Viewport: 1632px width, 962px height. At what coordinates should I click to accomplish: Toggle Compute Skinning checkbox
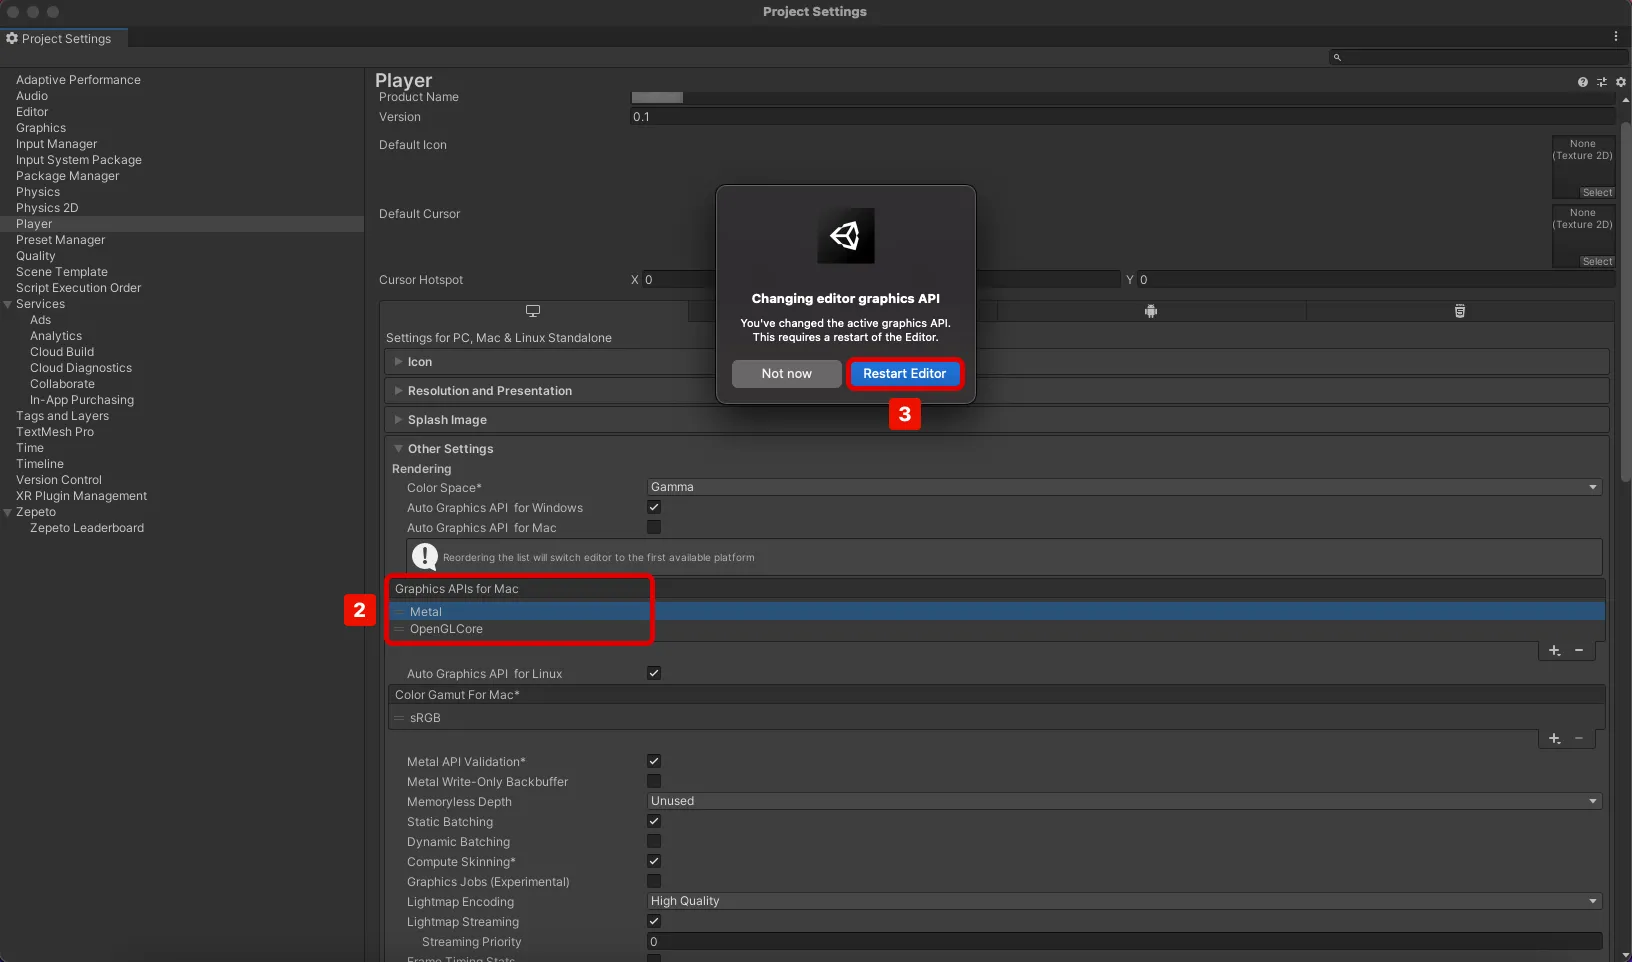pos(654,861)
